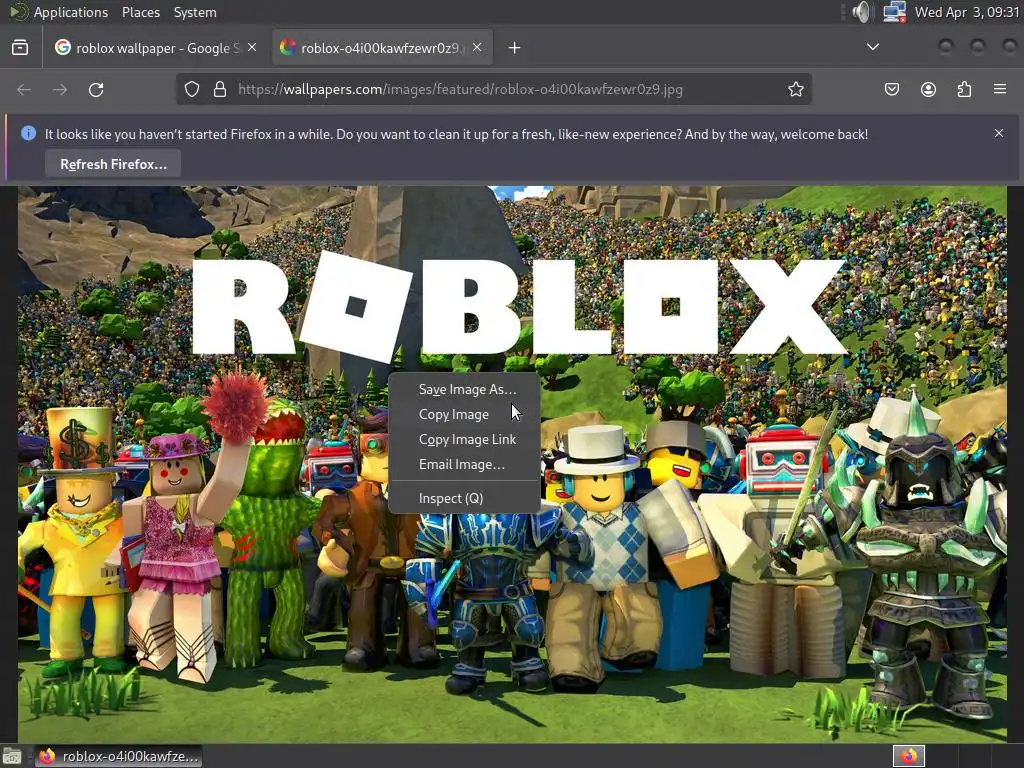
Task: Click Firefox View icon in tab bar
Action: 20,48
